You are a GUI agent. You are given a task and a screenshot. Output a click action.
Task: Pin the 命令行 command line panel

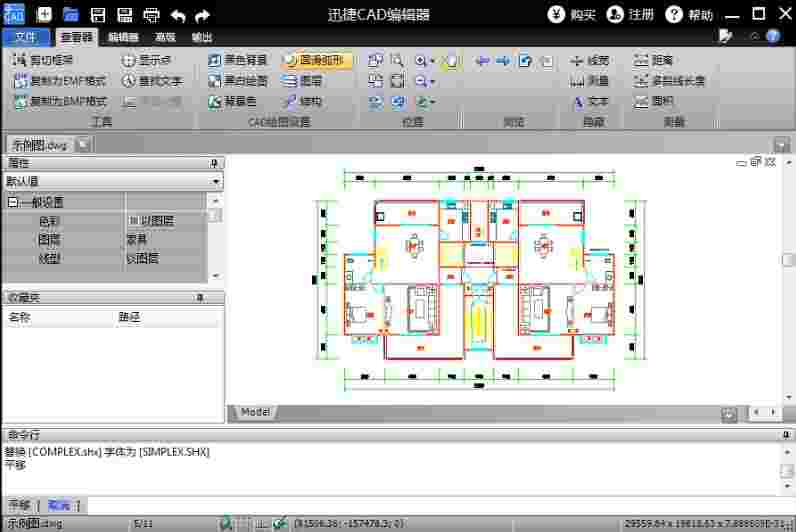(786, 435)
